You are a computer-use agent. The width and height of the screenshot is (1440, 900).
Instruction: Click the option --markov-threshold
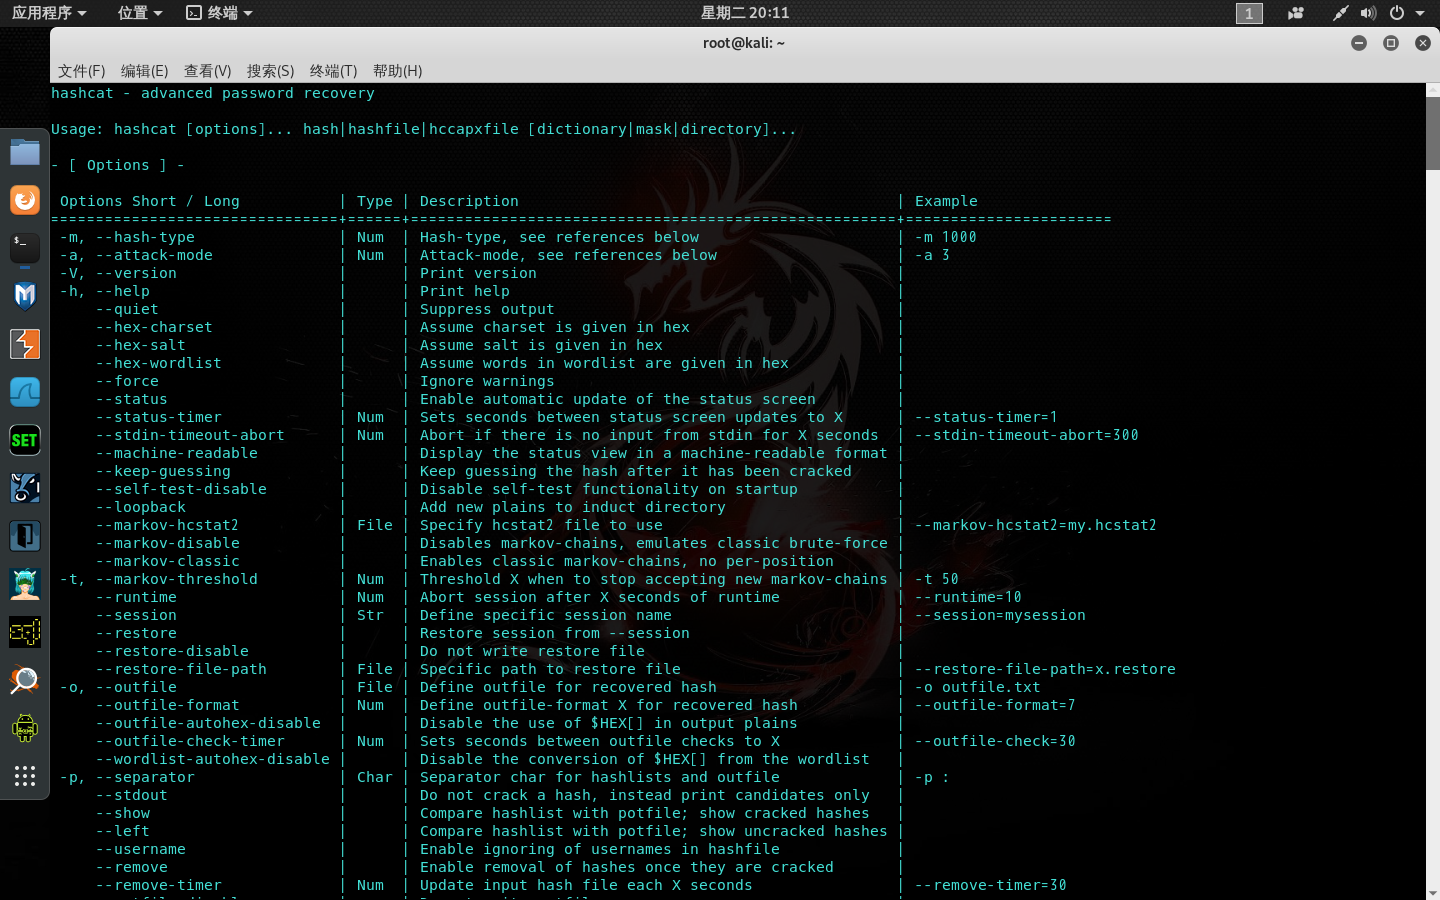click(177, 579)
